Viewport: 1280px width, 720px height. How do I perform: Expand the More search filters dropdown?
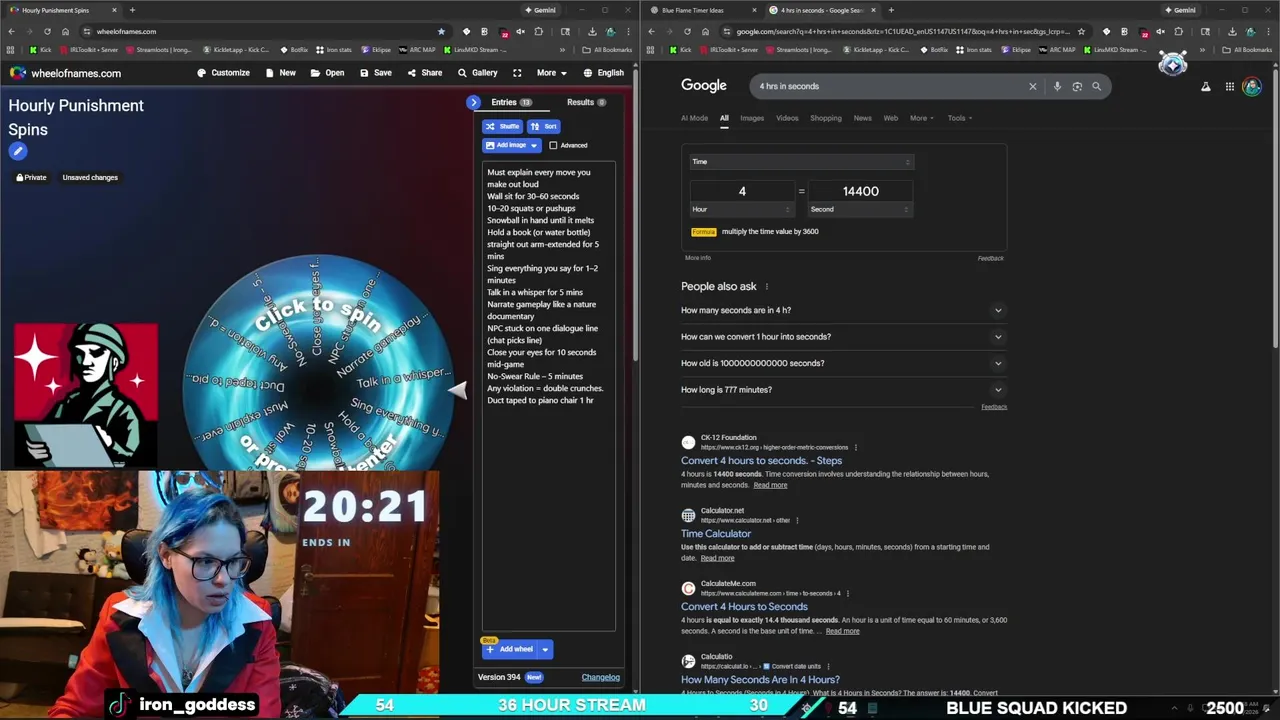coord(921,118)
